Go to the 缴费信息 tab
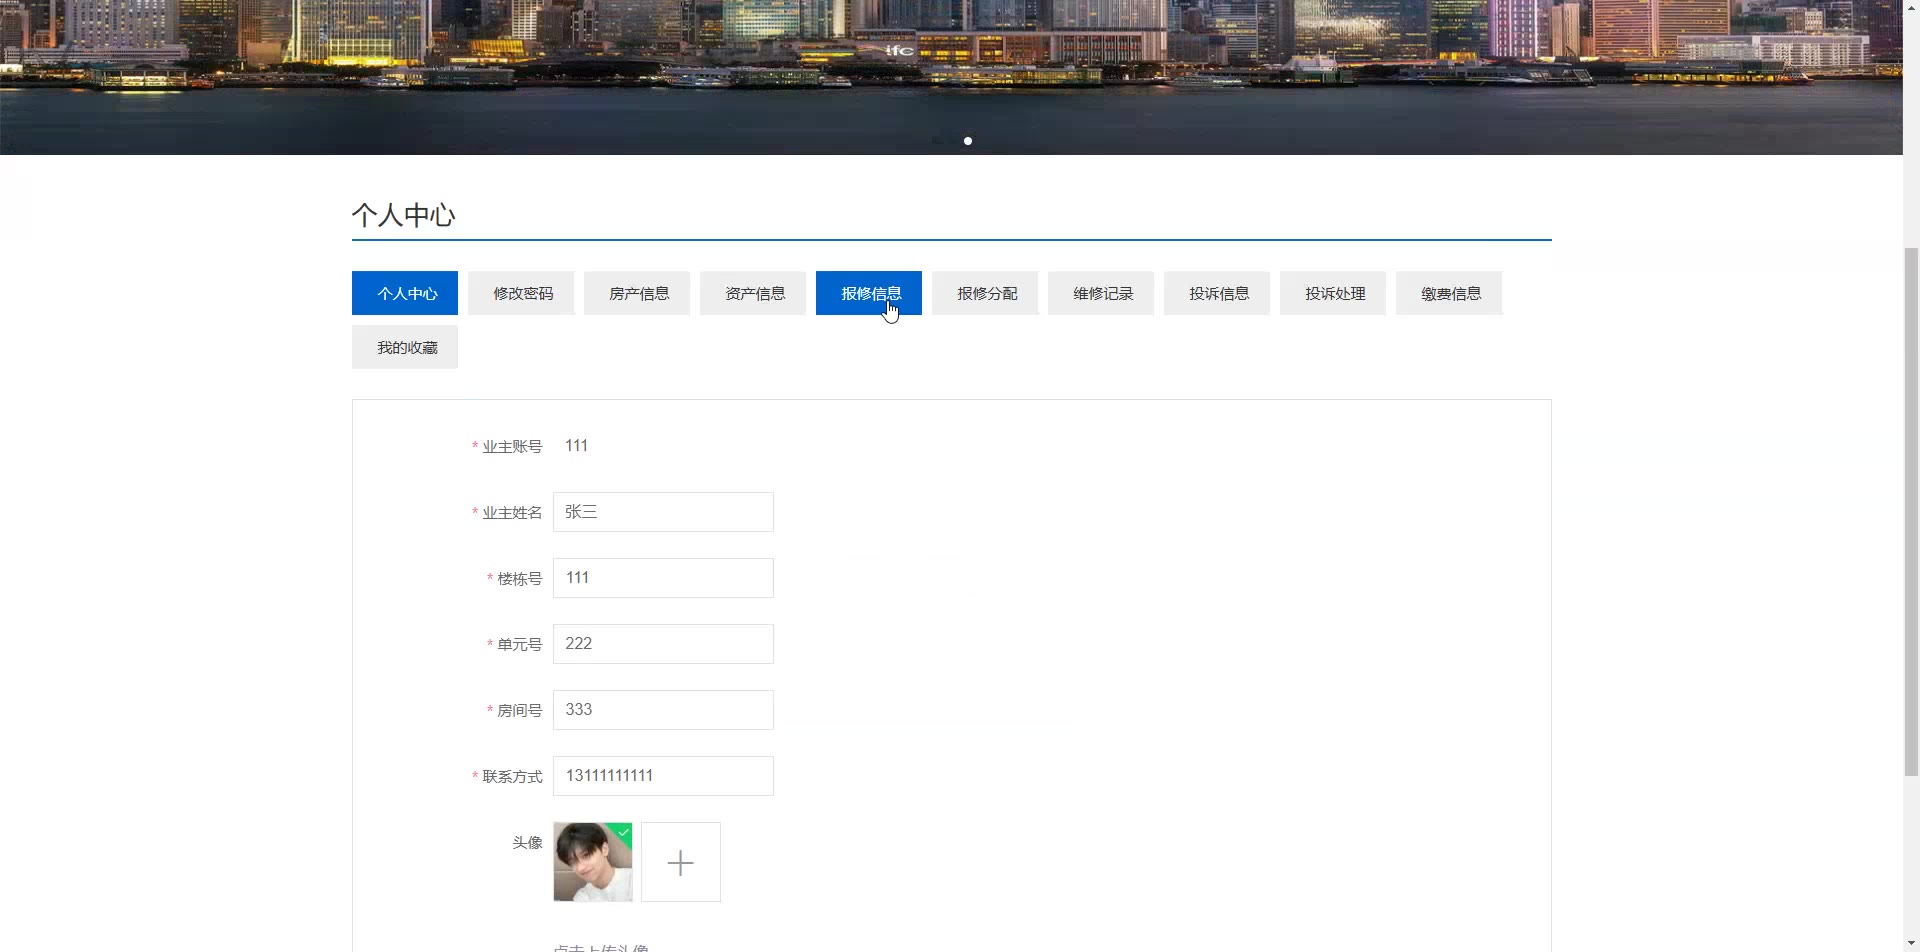Screen dimensions: 1920x952 1449,293
